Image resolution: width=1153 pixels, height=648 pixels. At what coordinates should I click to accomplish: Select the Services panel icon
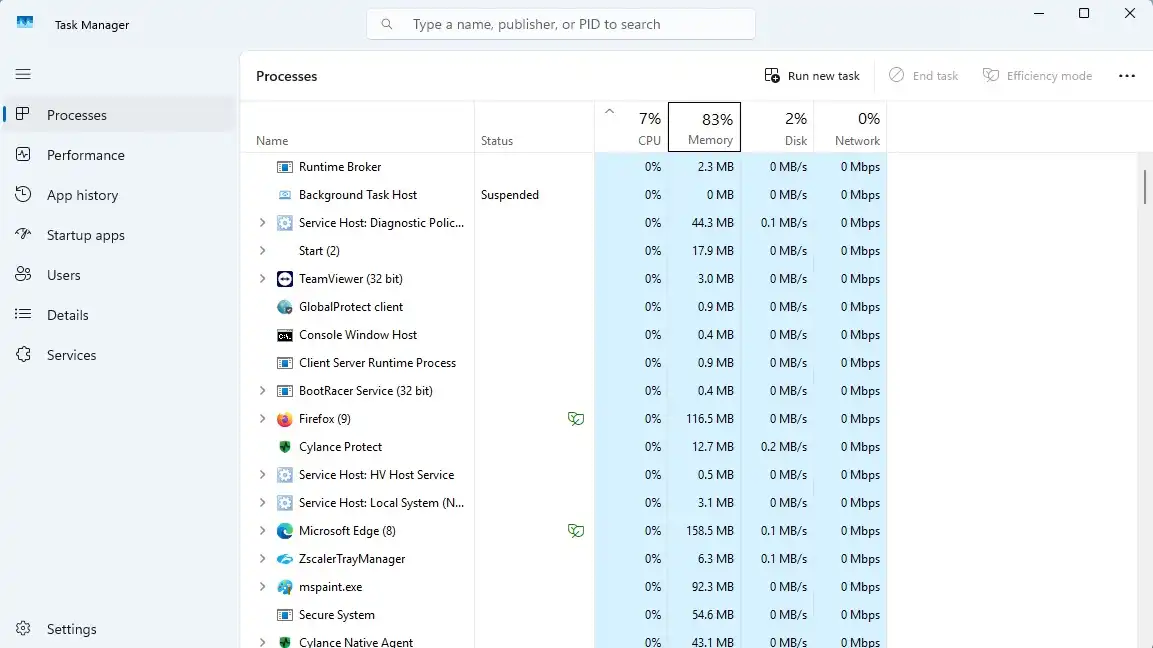tap(22, 355)
